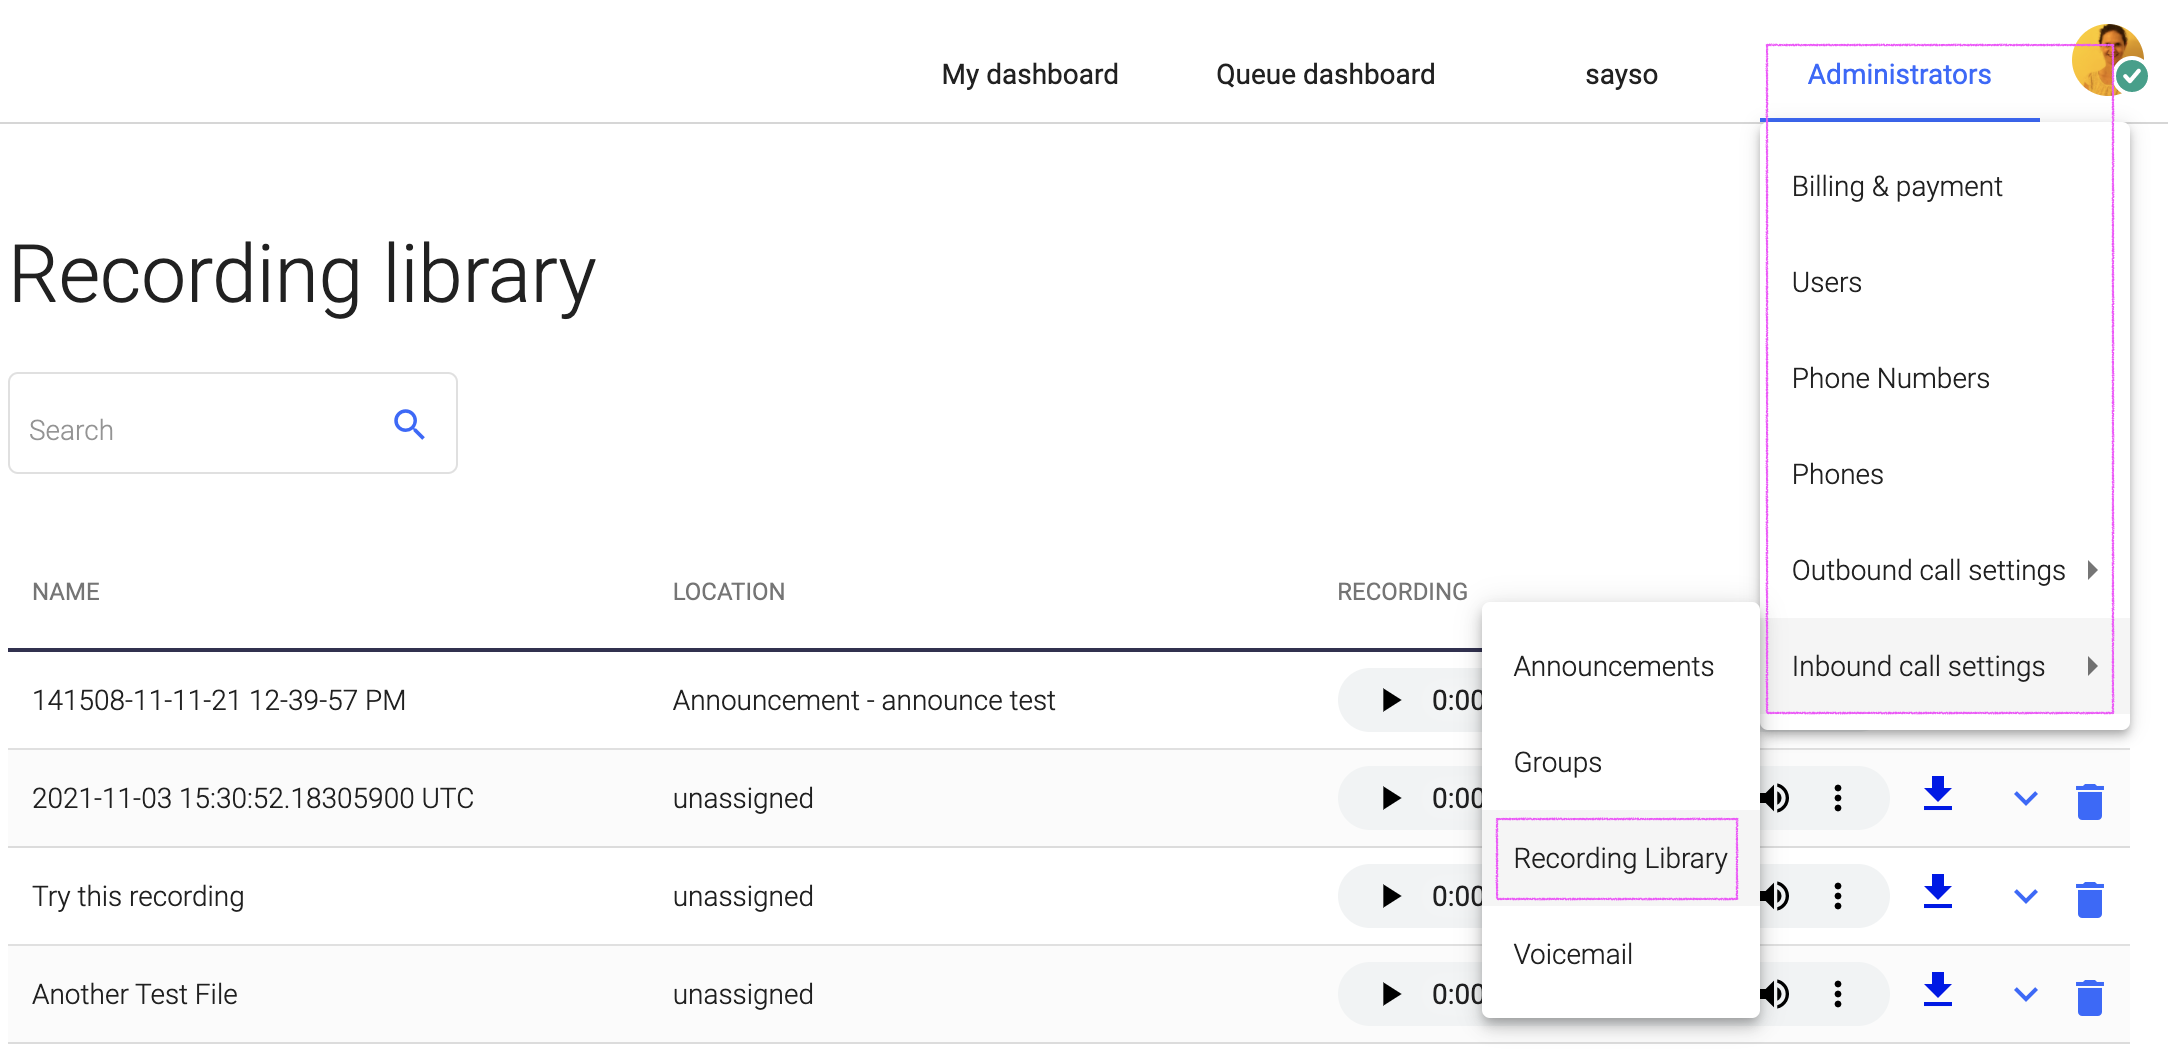Open Billing & payment settings
The image size is (2168, 1052).
1897,185
